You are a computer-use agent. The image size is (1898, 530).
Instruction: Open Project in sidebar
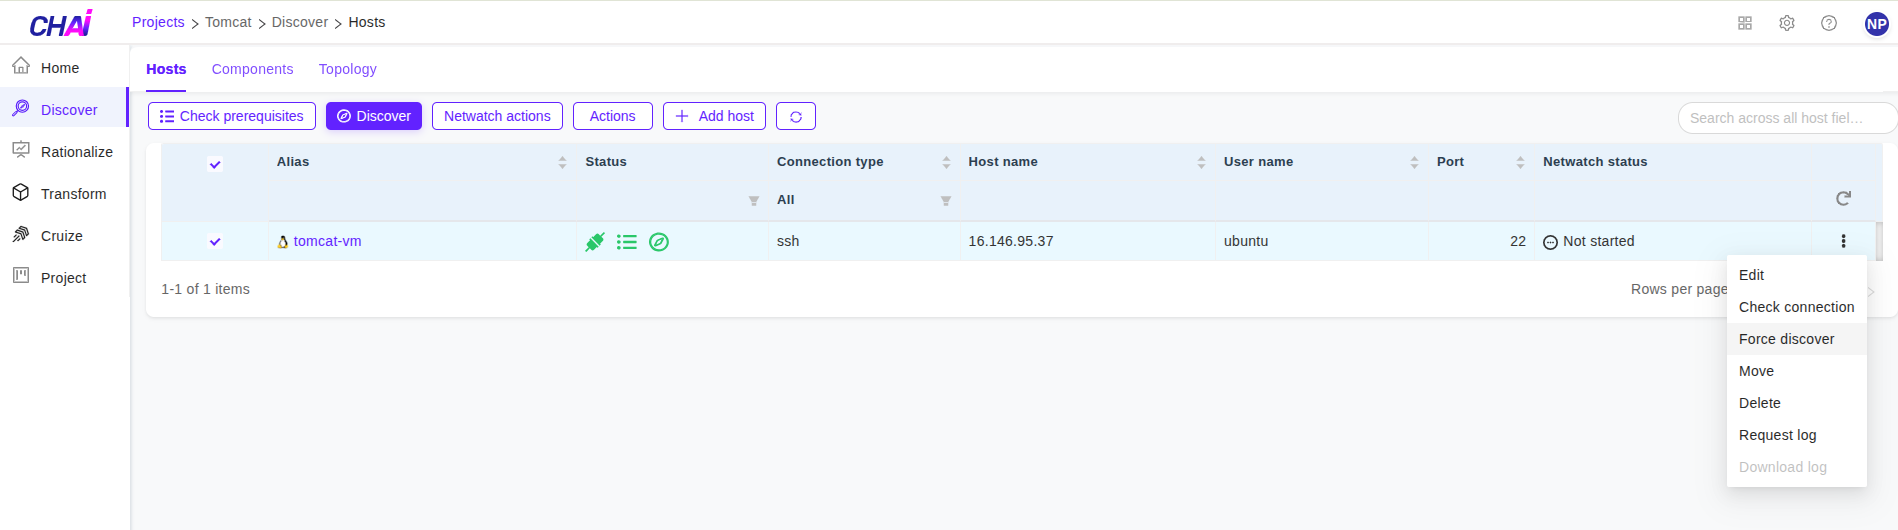[x=64, y=277]
